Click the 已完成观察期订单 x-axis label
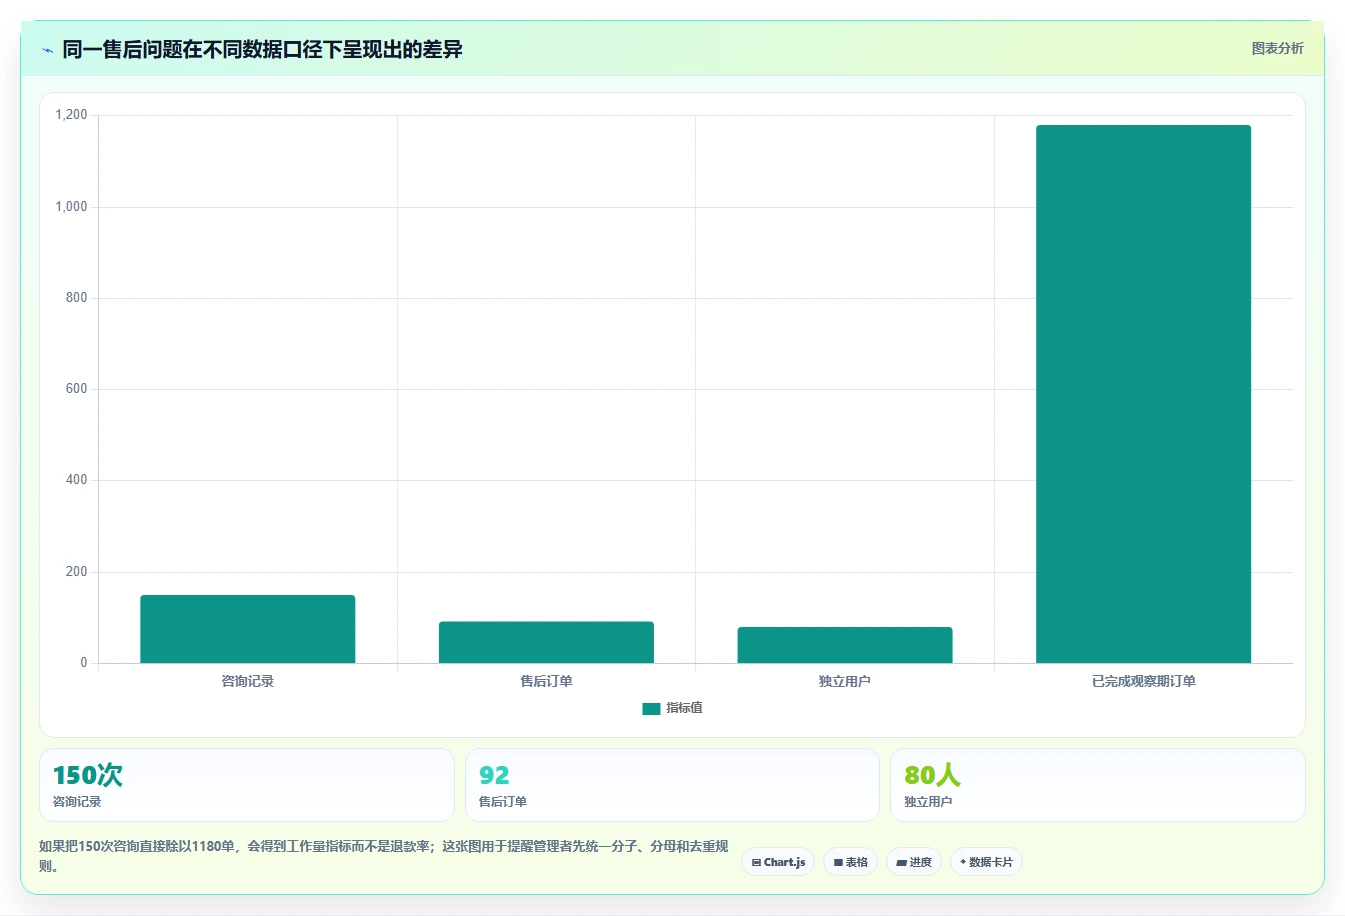This screenshot has width=1345, height=916. pos(1143,681)
